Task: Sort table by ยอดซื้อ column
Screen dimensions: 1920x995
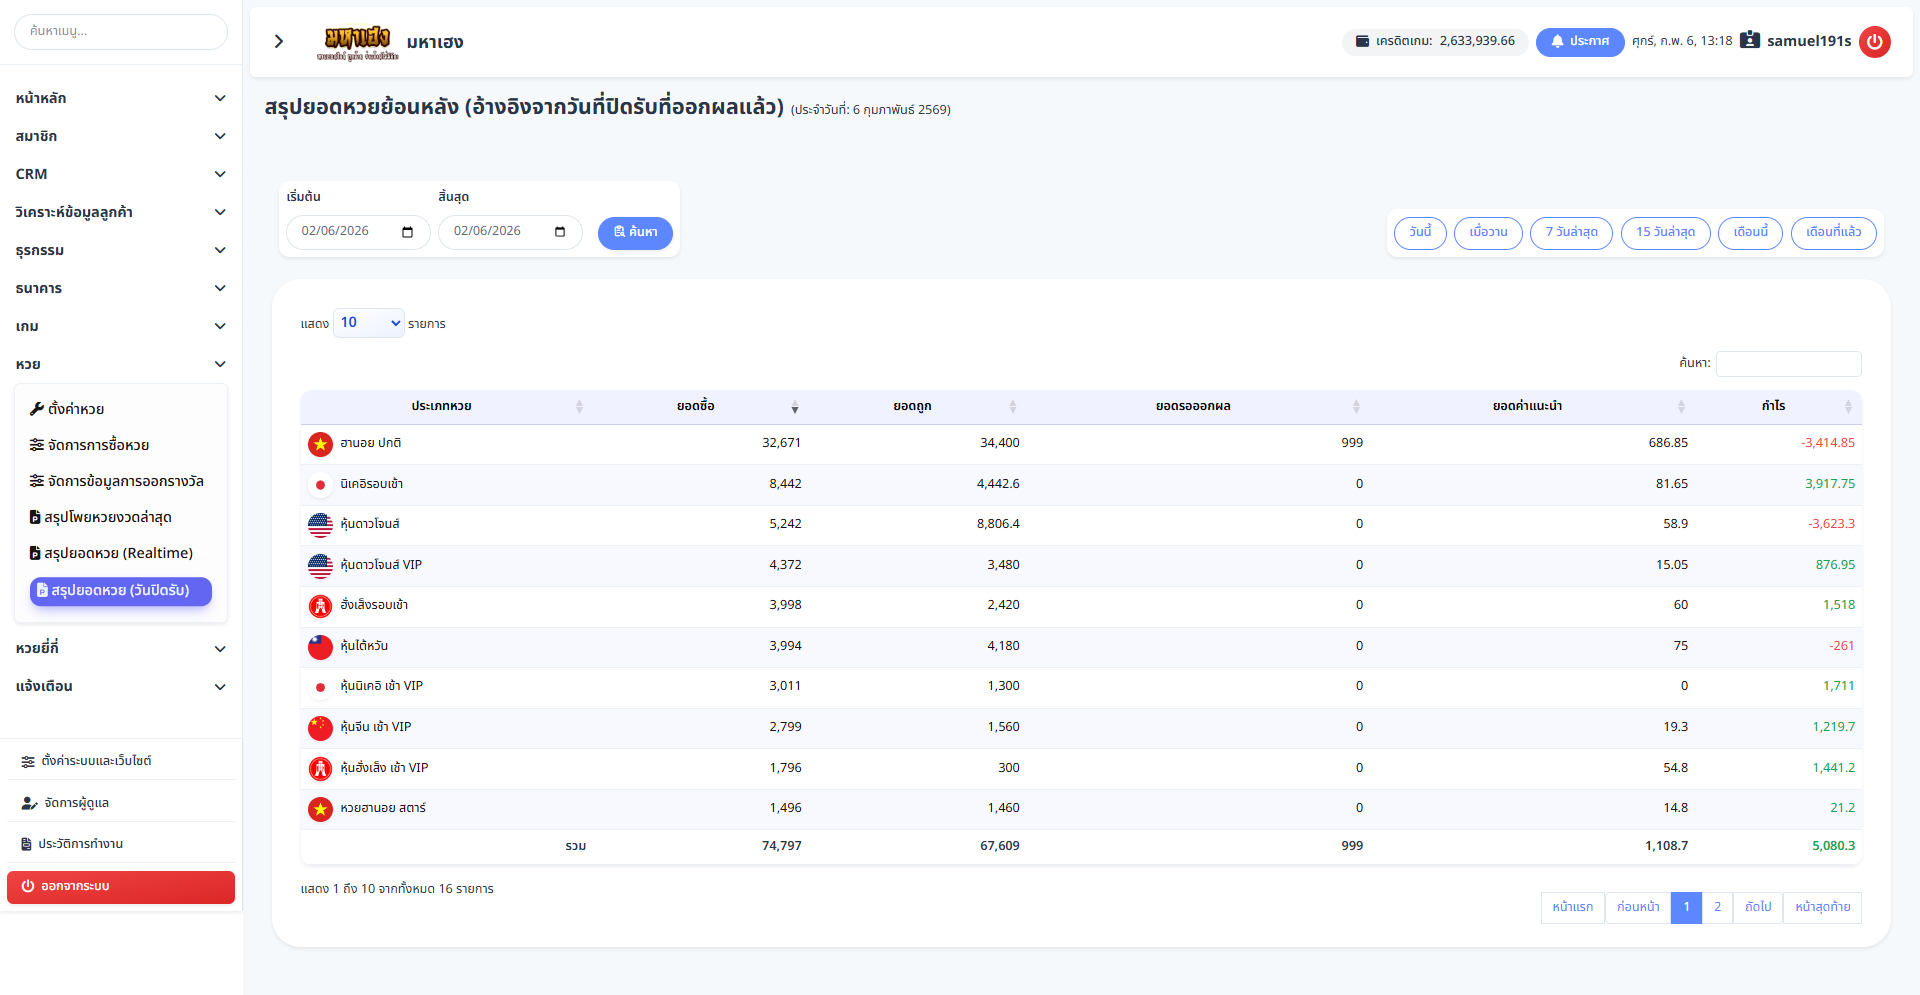Action: (696, 406)
